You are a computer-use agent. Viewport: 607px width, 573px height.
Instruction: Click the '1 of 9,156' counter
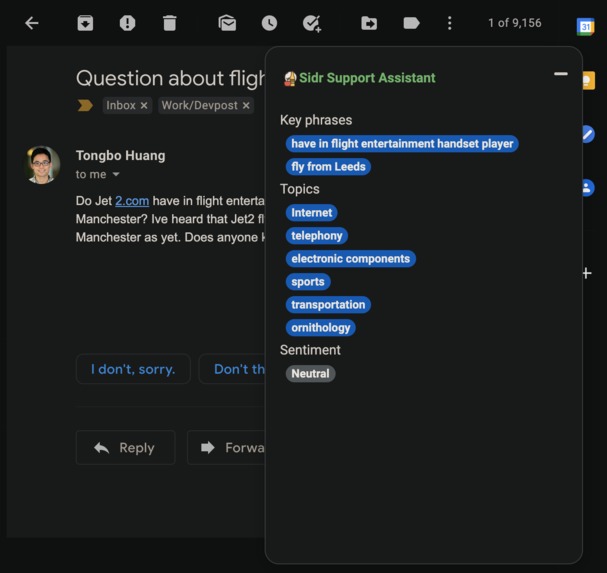coord(514,23)
